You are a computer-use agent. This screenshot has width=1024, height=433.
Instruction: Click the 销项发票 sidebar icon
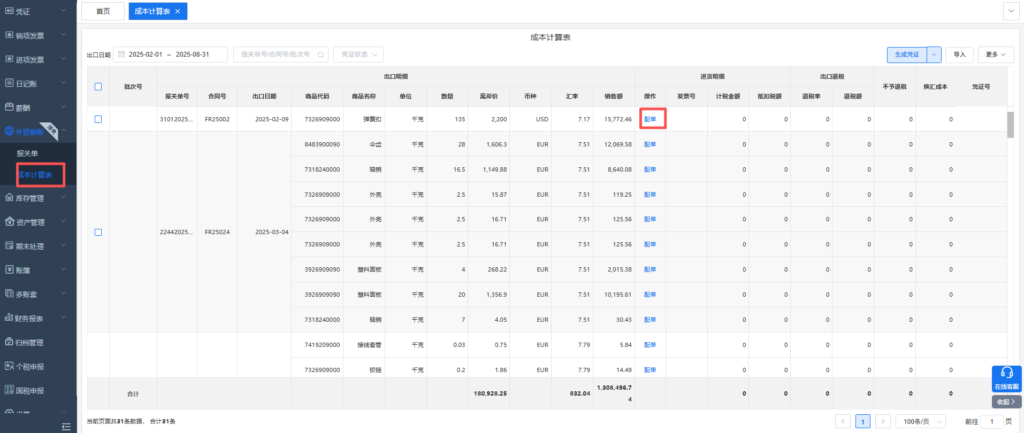coord(8,35)
